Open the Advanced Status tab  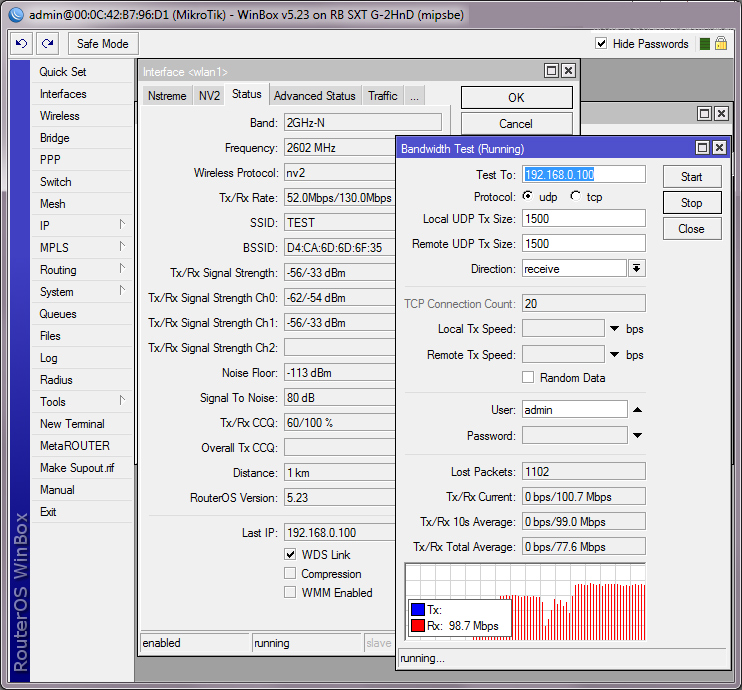pyautogui.click(x=315, y=96)
